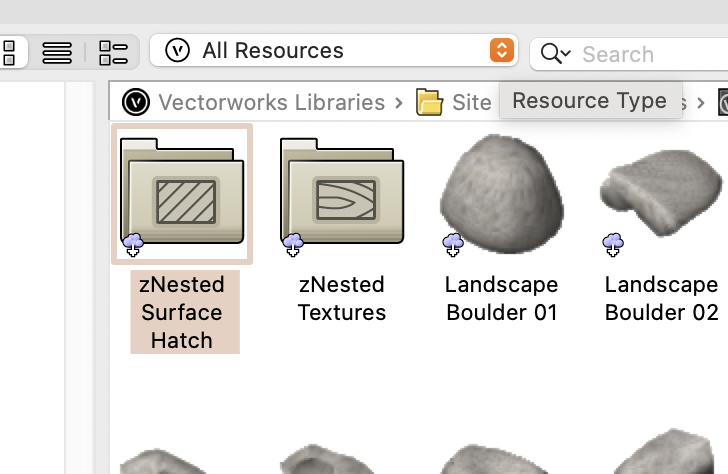
Task: Go to Vectorworks Libraries in breadcrumb path
Action: [x=271, y=102]
